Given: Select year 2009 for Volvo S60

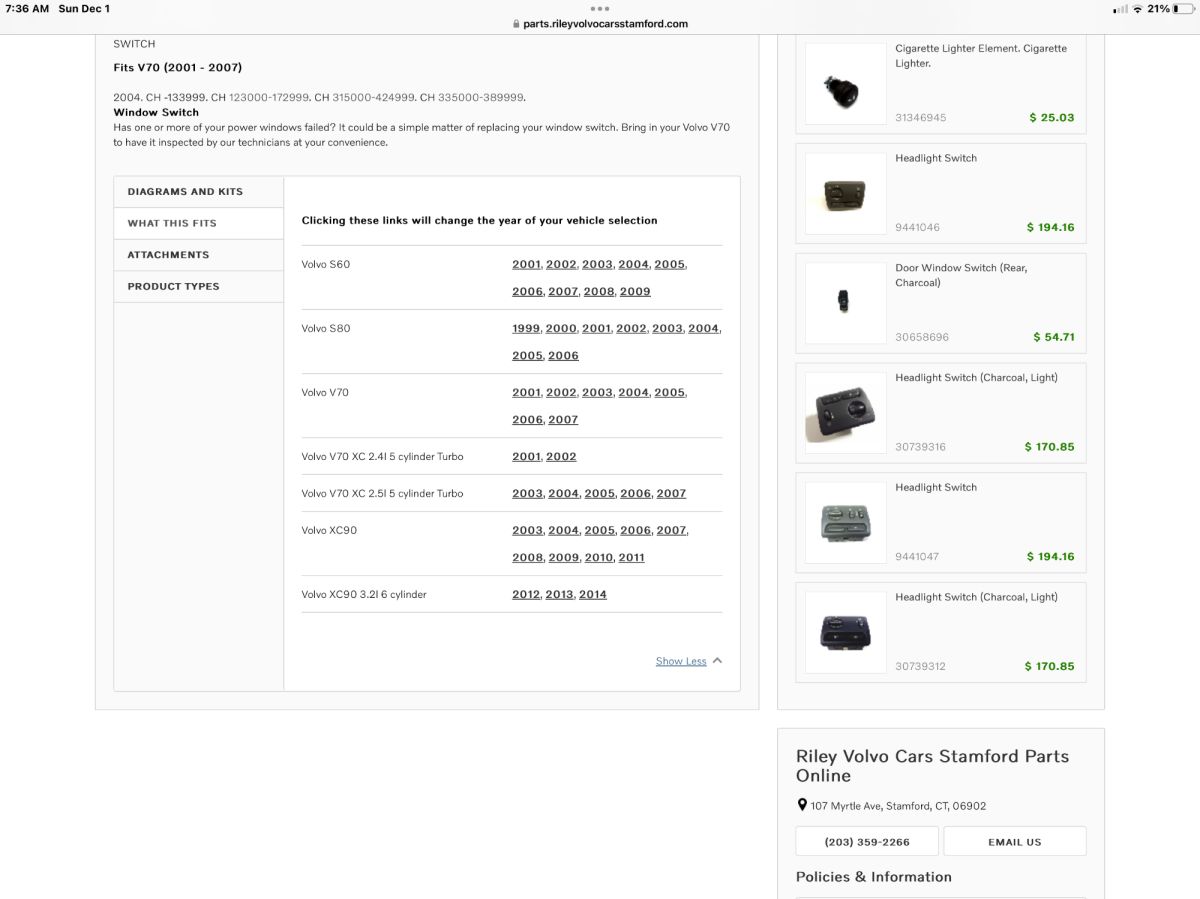Looking at the screenshot, I should click(x=634, y=292).
